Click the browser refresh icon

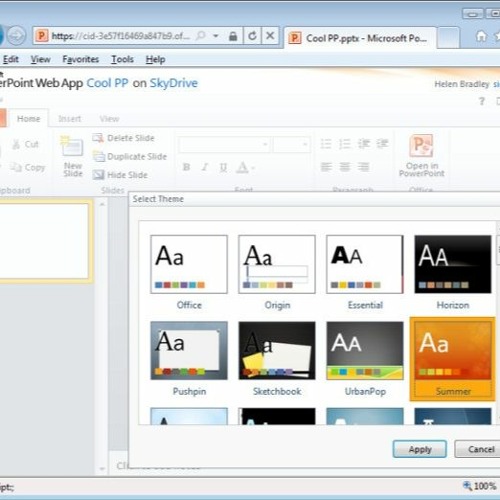(252, 36)
